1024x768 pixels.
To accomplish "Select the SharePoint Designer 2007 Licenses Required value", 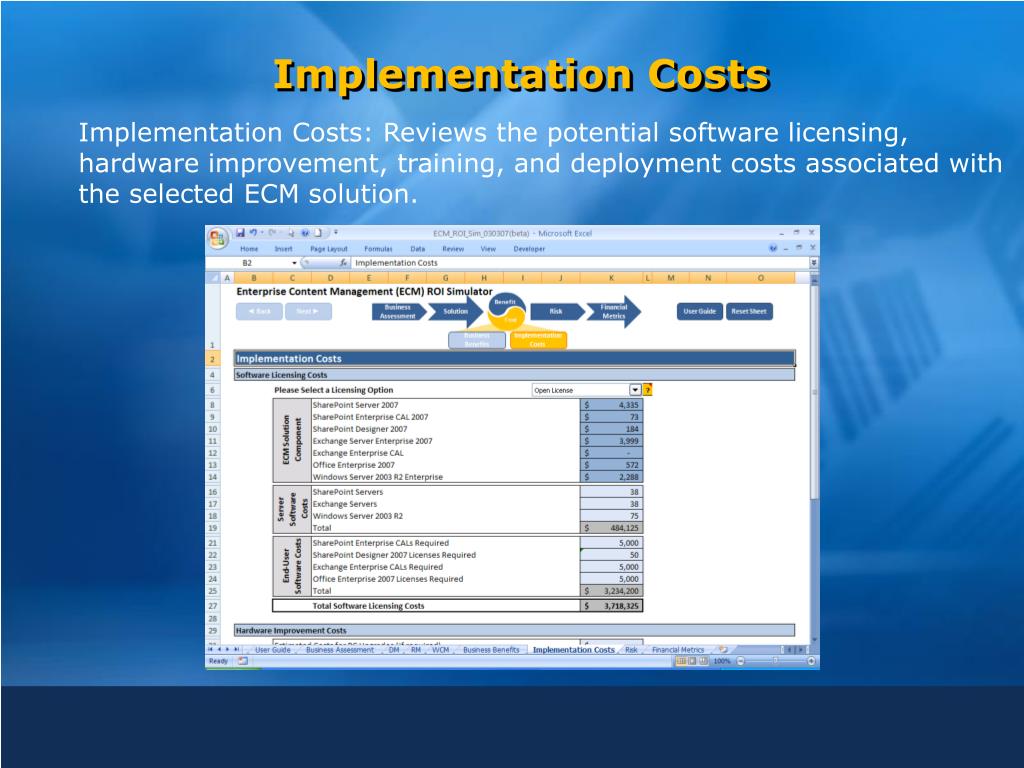I will coord(611,555).
